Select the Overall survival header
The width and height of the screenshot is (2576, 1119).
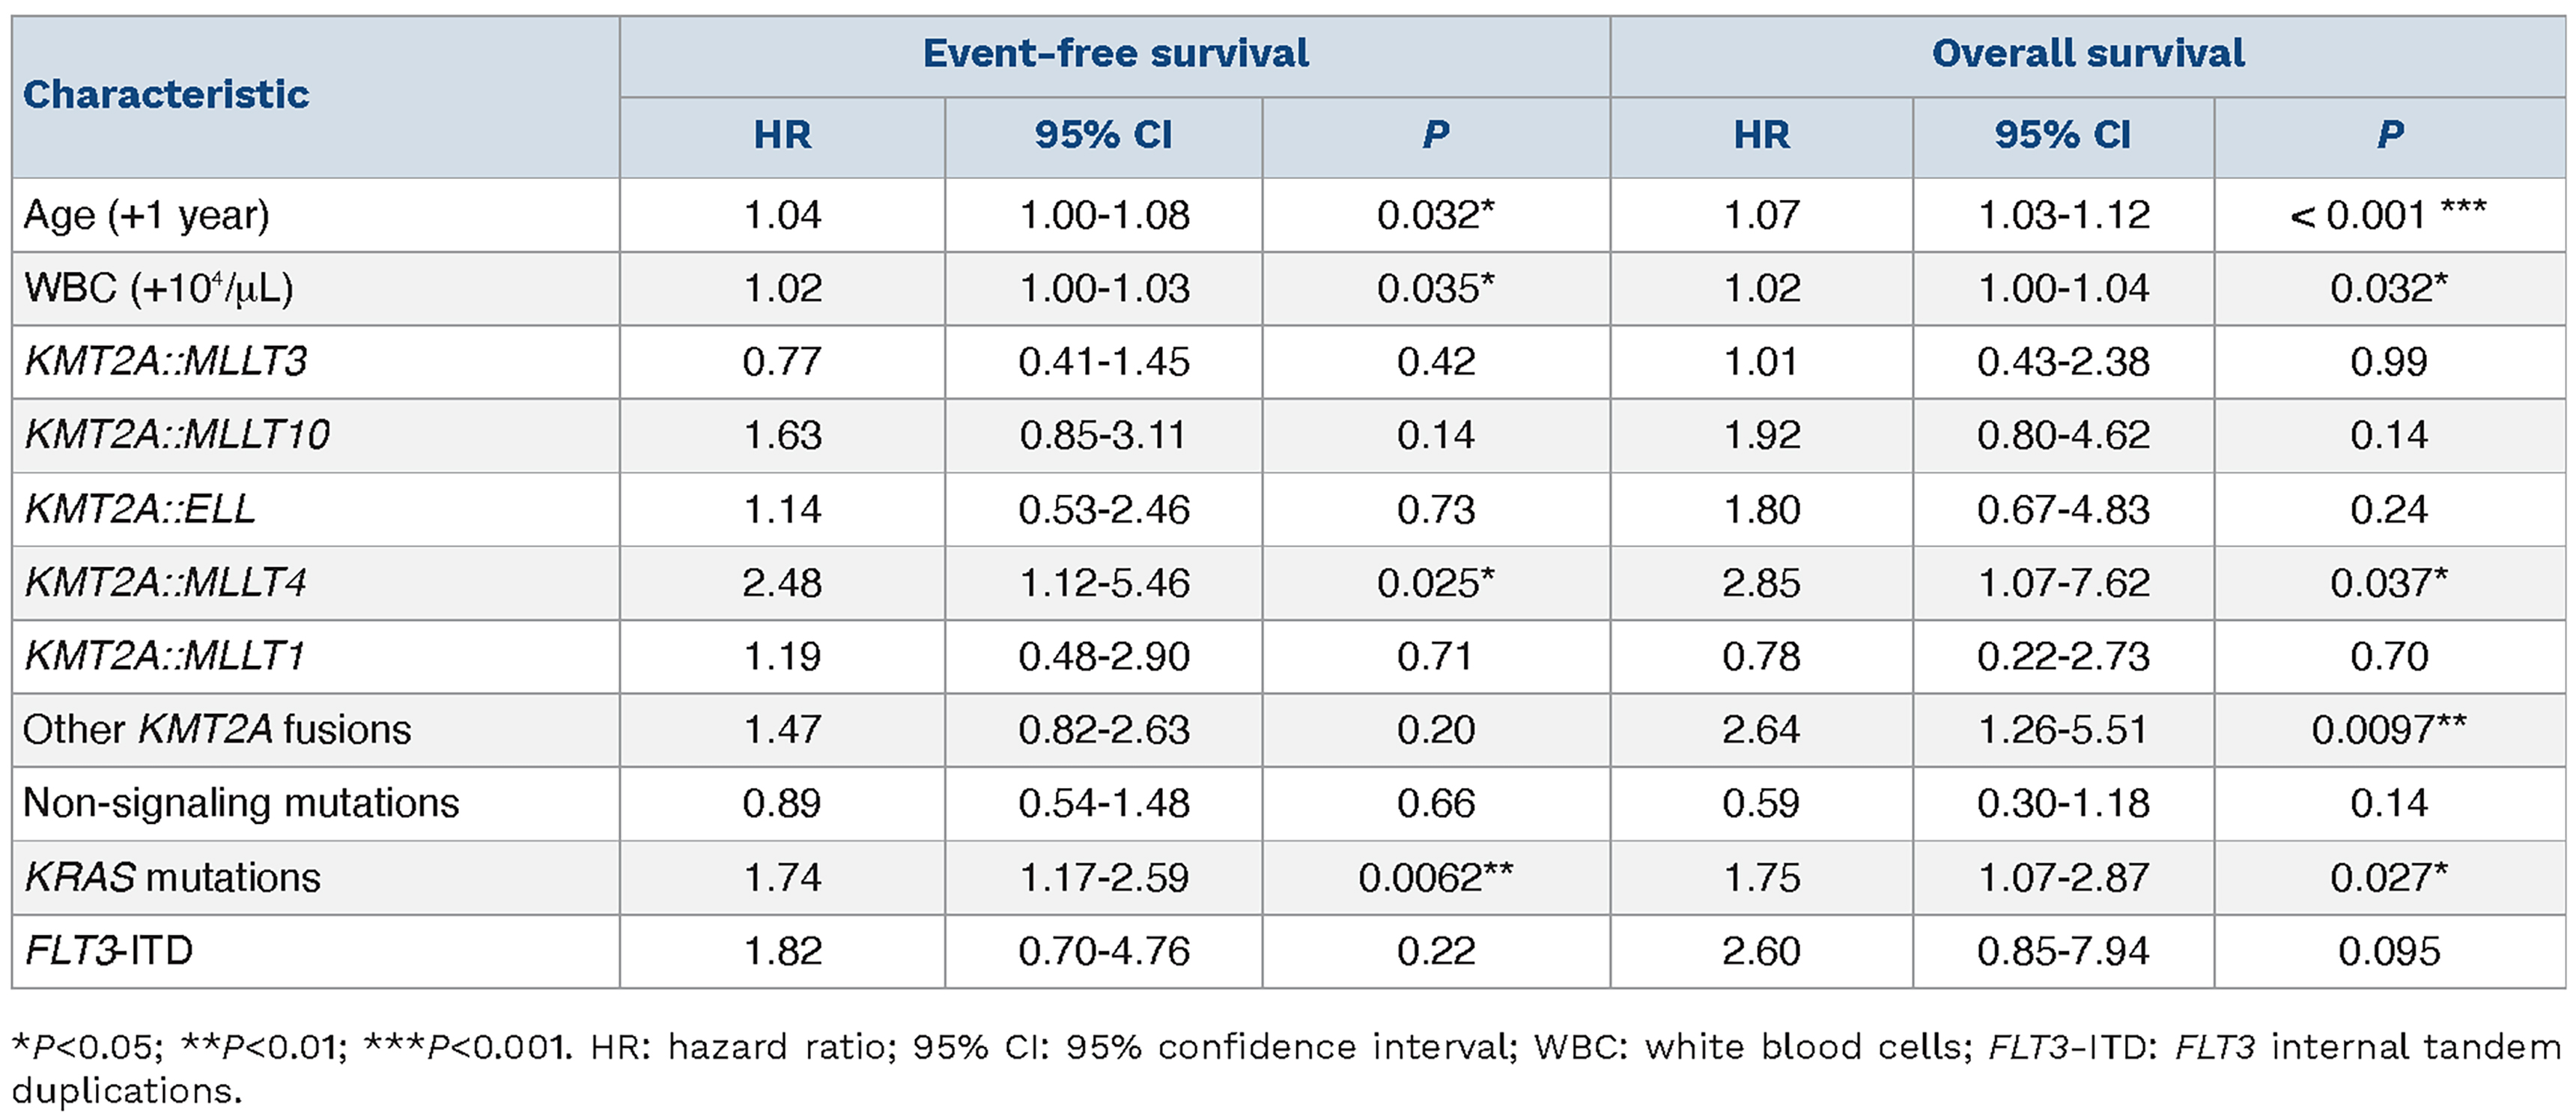(x=2088, y=53)
